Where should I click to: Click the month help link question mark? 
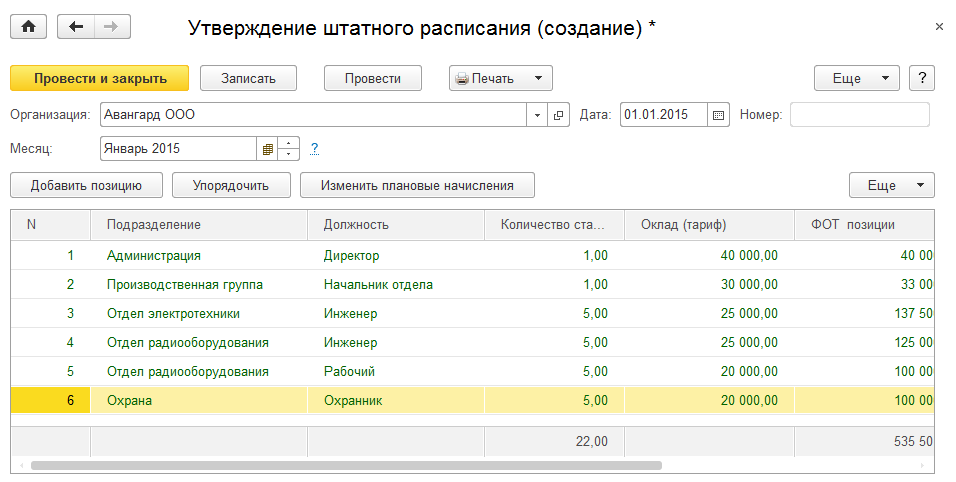pos(314,149)
